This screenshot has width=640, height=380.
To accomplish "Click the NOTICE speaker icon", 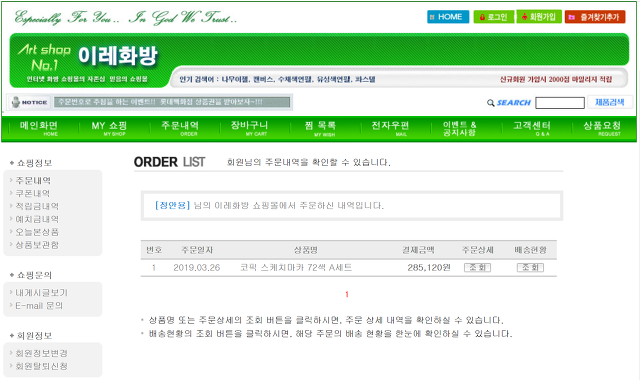I will (16, 102).
